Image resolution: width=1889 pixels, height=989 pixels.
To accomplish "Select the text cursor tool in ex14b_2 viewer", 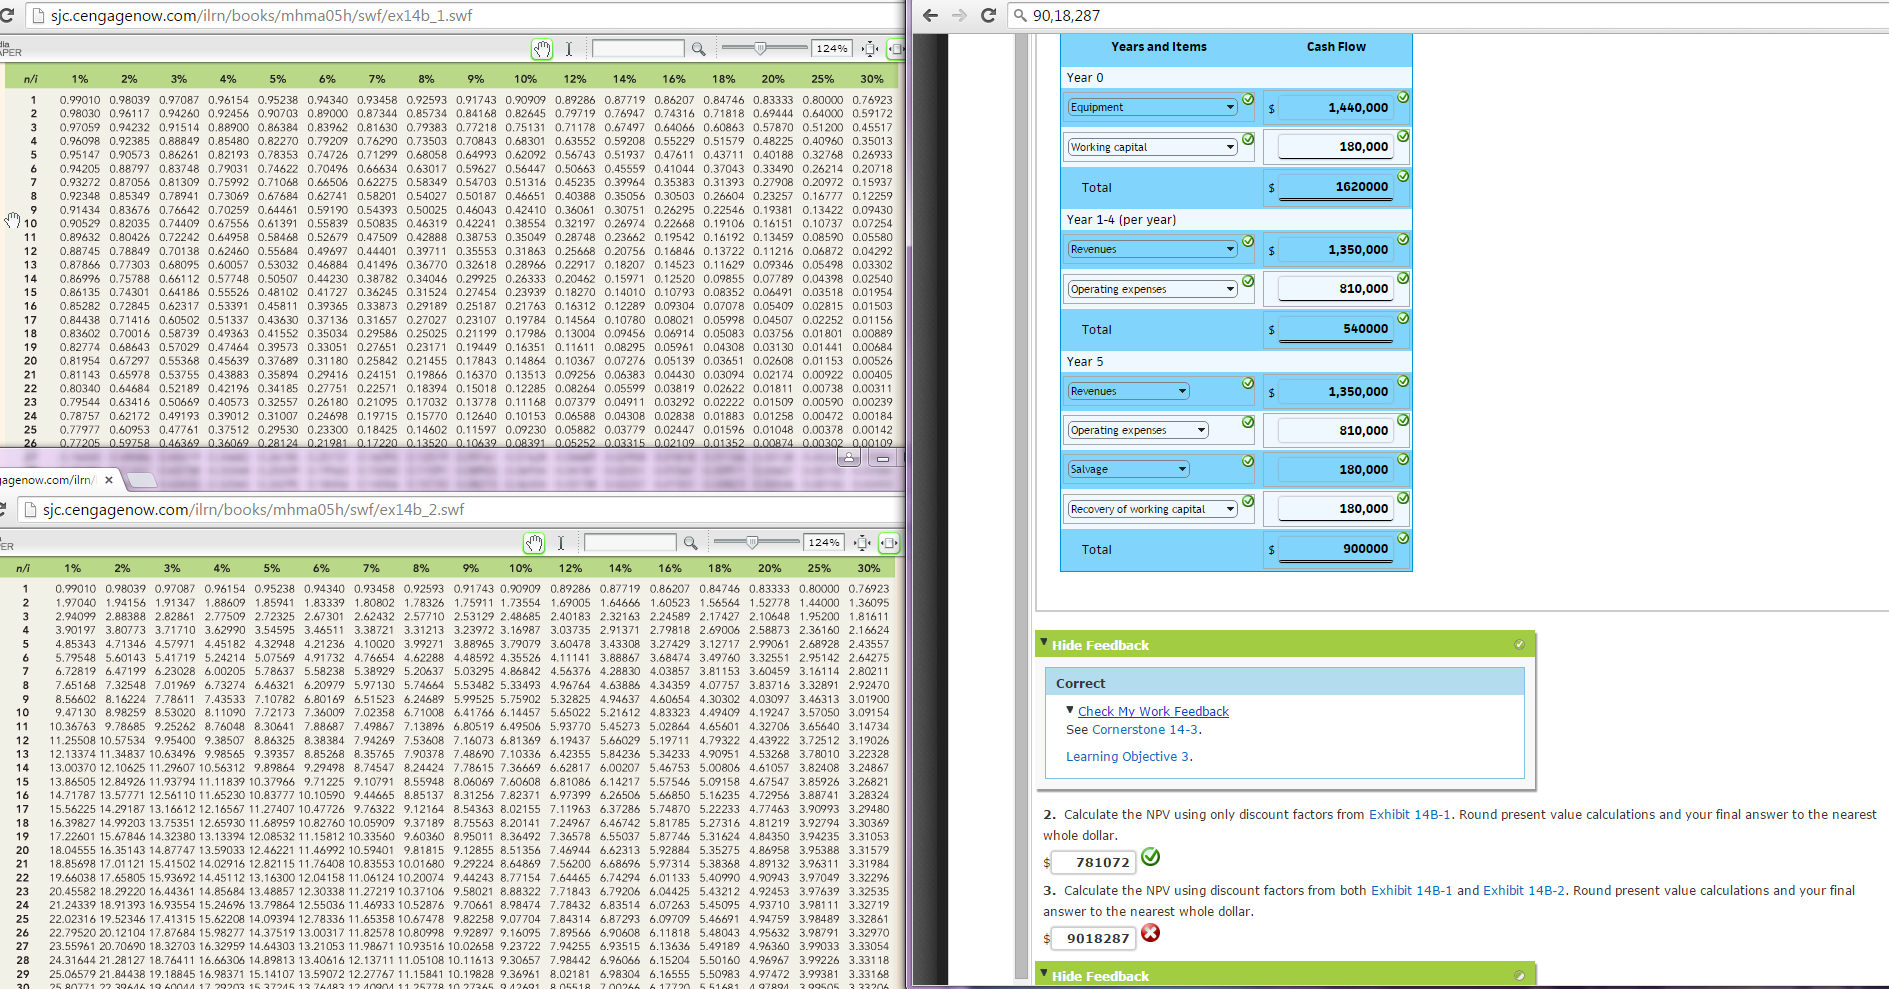I will click(x=561, y=543).
